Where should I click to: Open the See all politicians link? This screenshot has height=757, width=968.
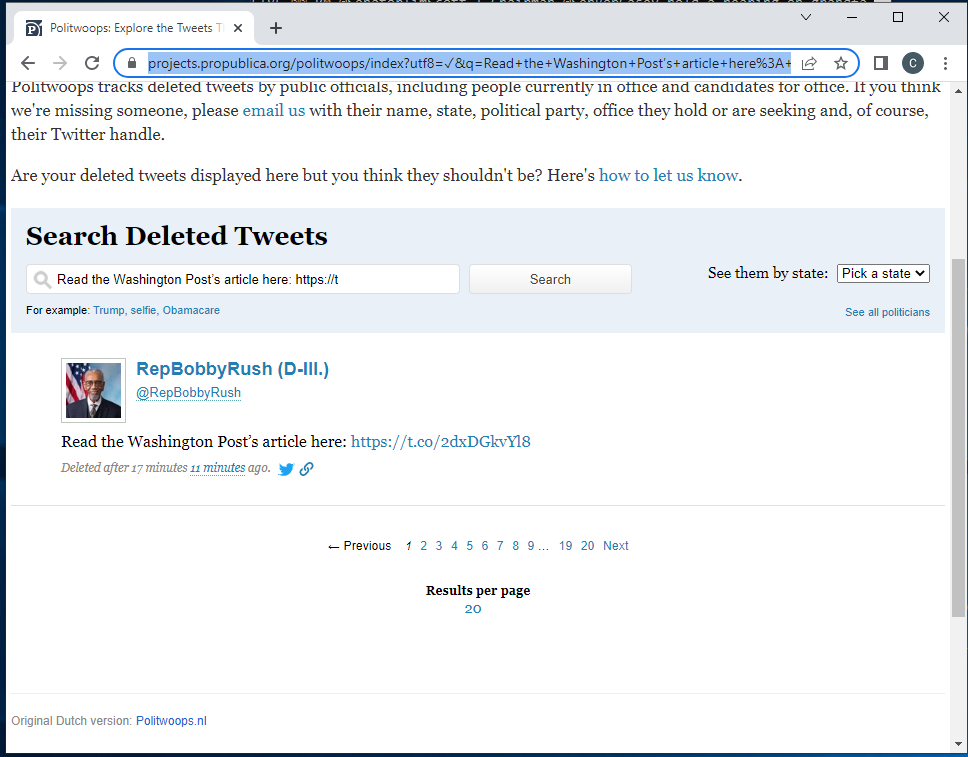tap(887, 312)
